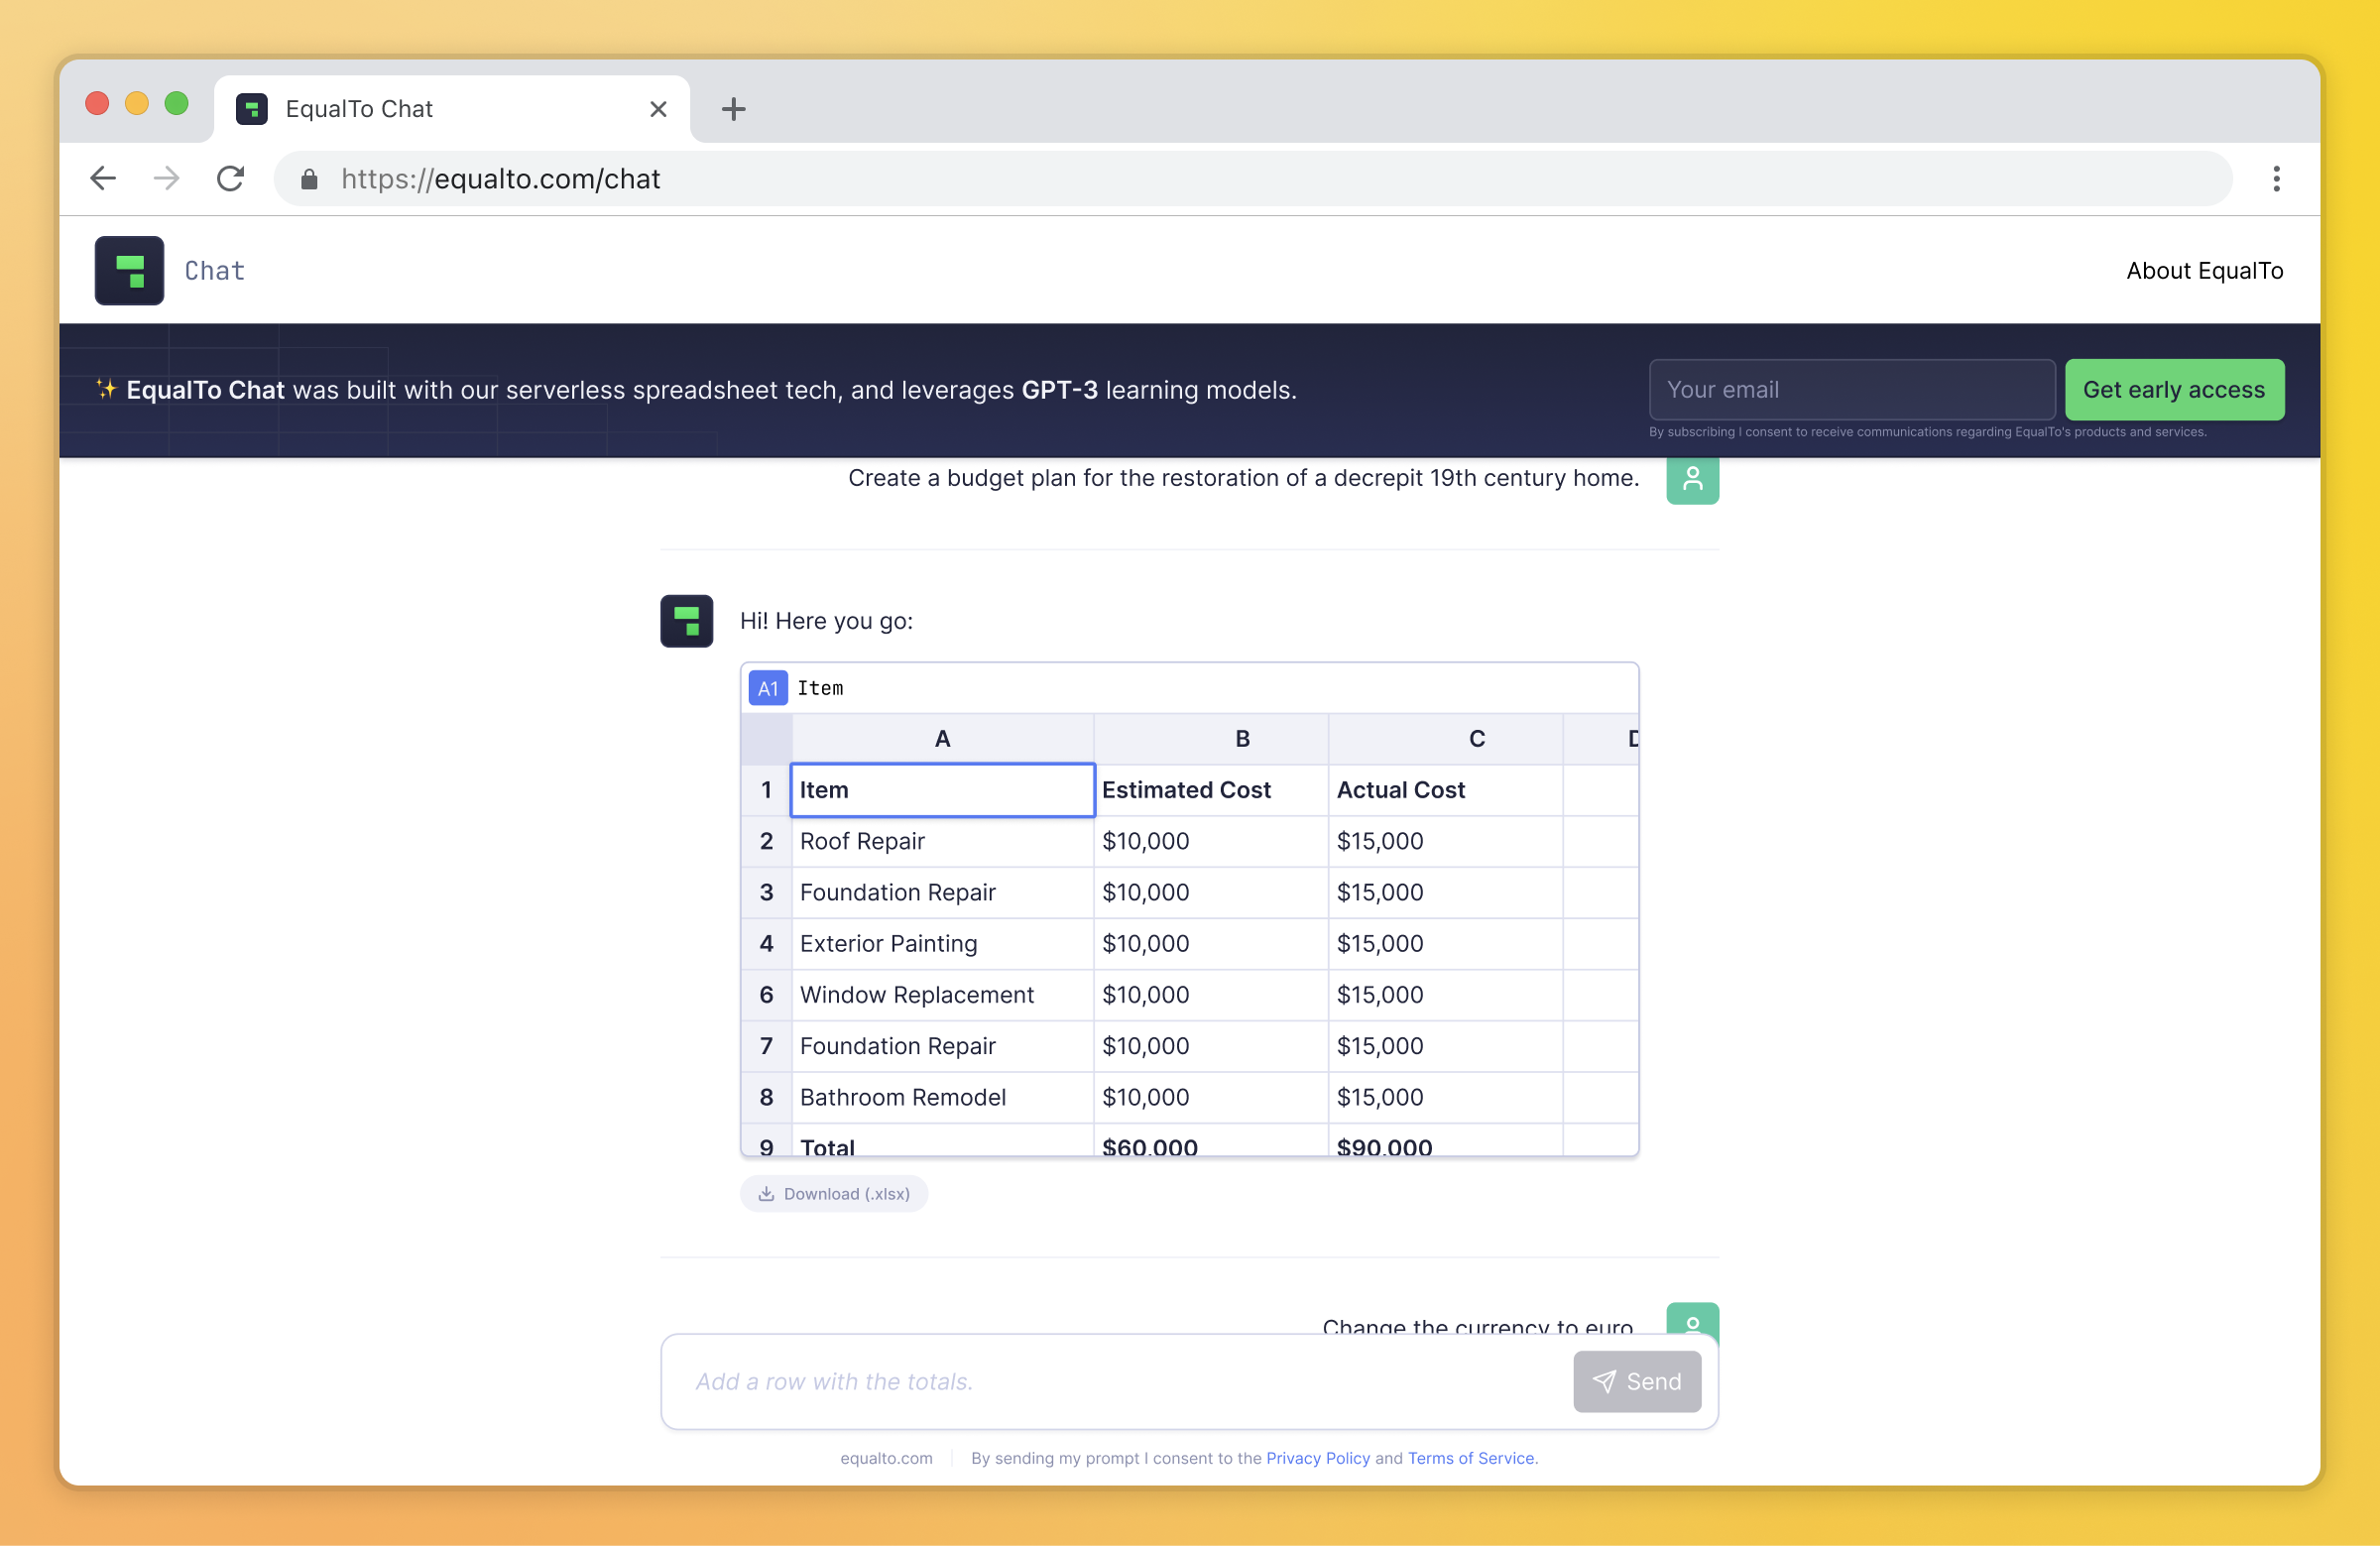
Task: Click the $10,000 estimate for Roof Repair
Action: (1211, 841)
